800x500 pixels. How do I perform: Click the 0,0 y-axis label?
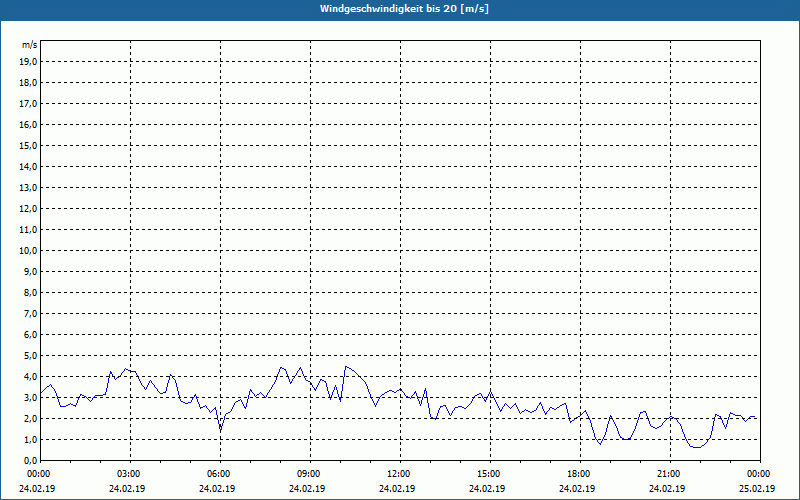click(x=30, y=460)
